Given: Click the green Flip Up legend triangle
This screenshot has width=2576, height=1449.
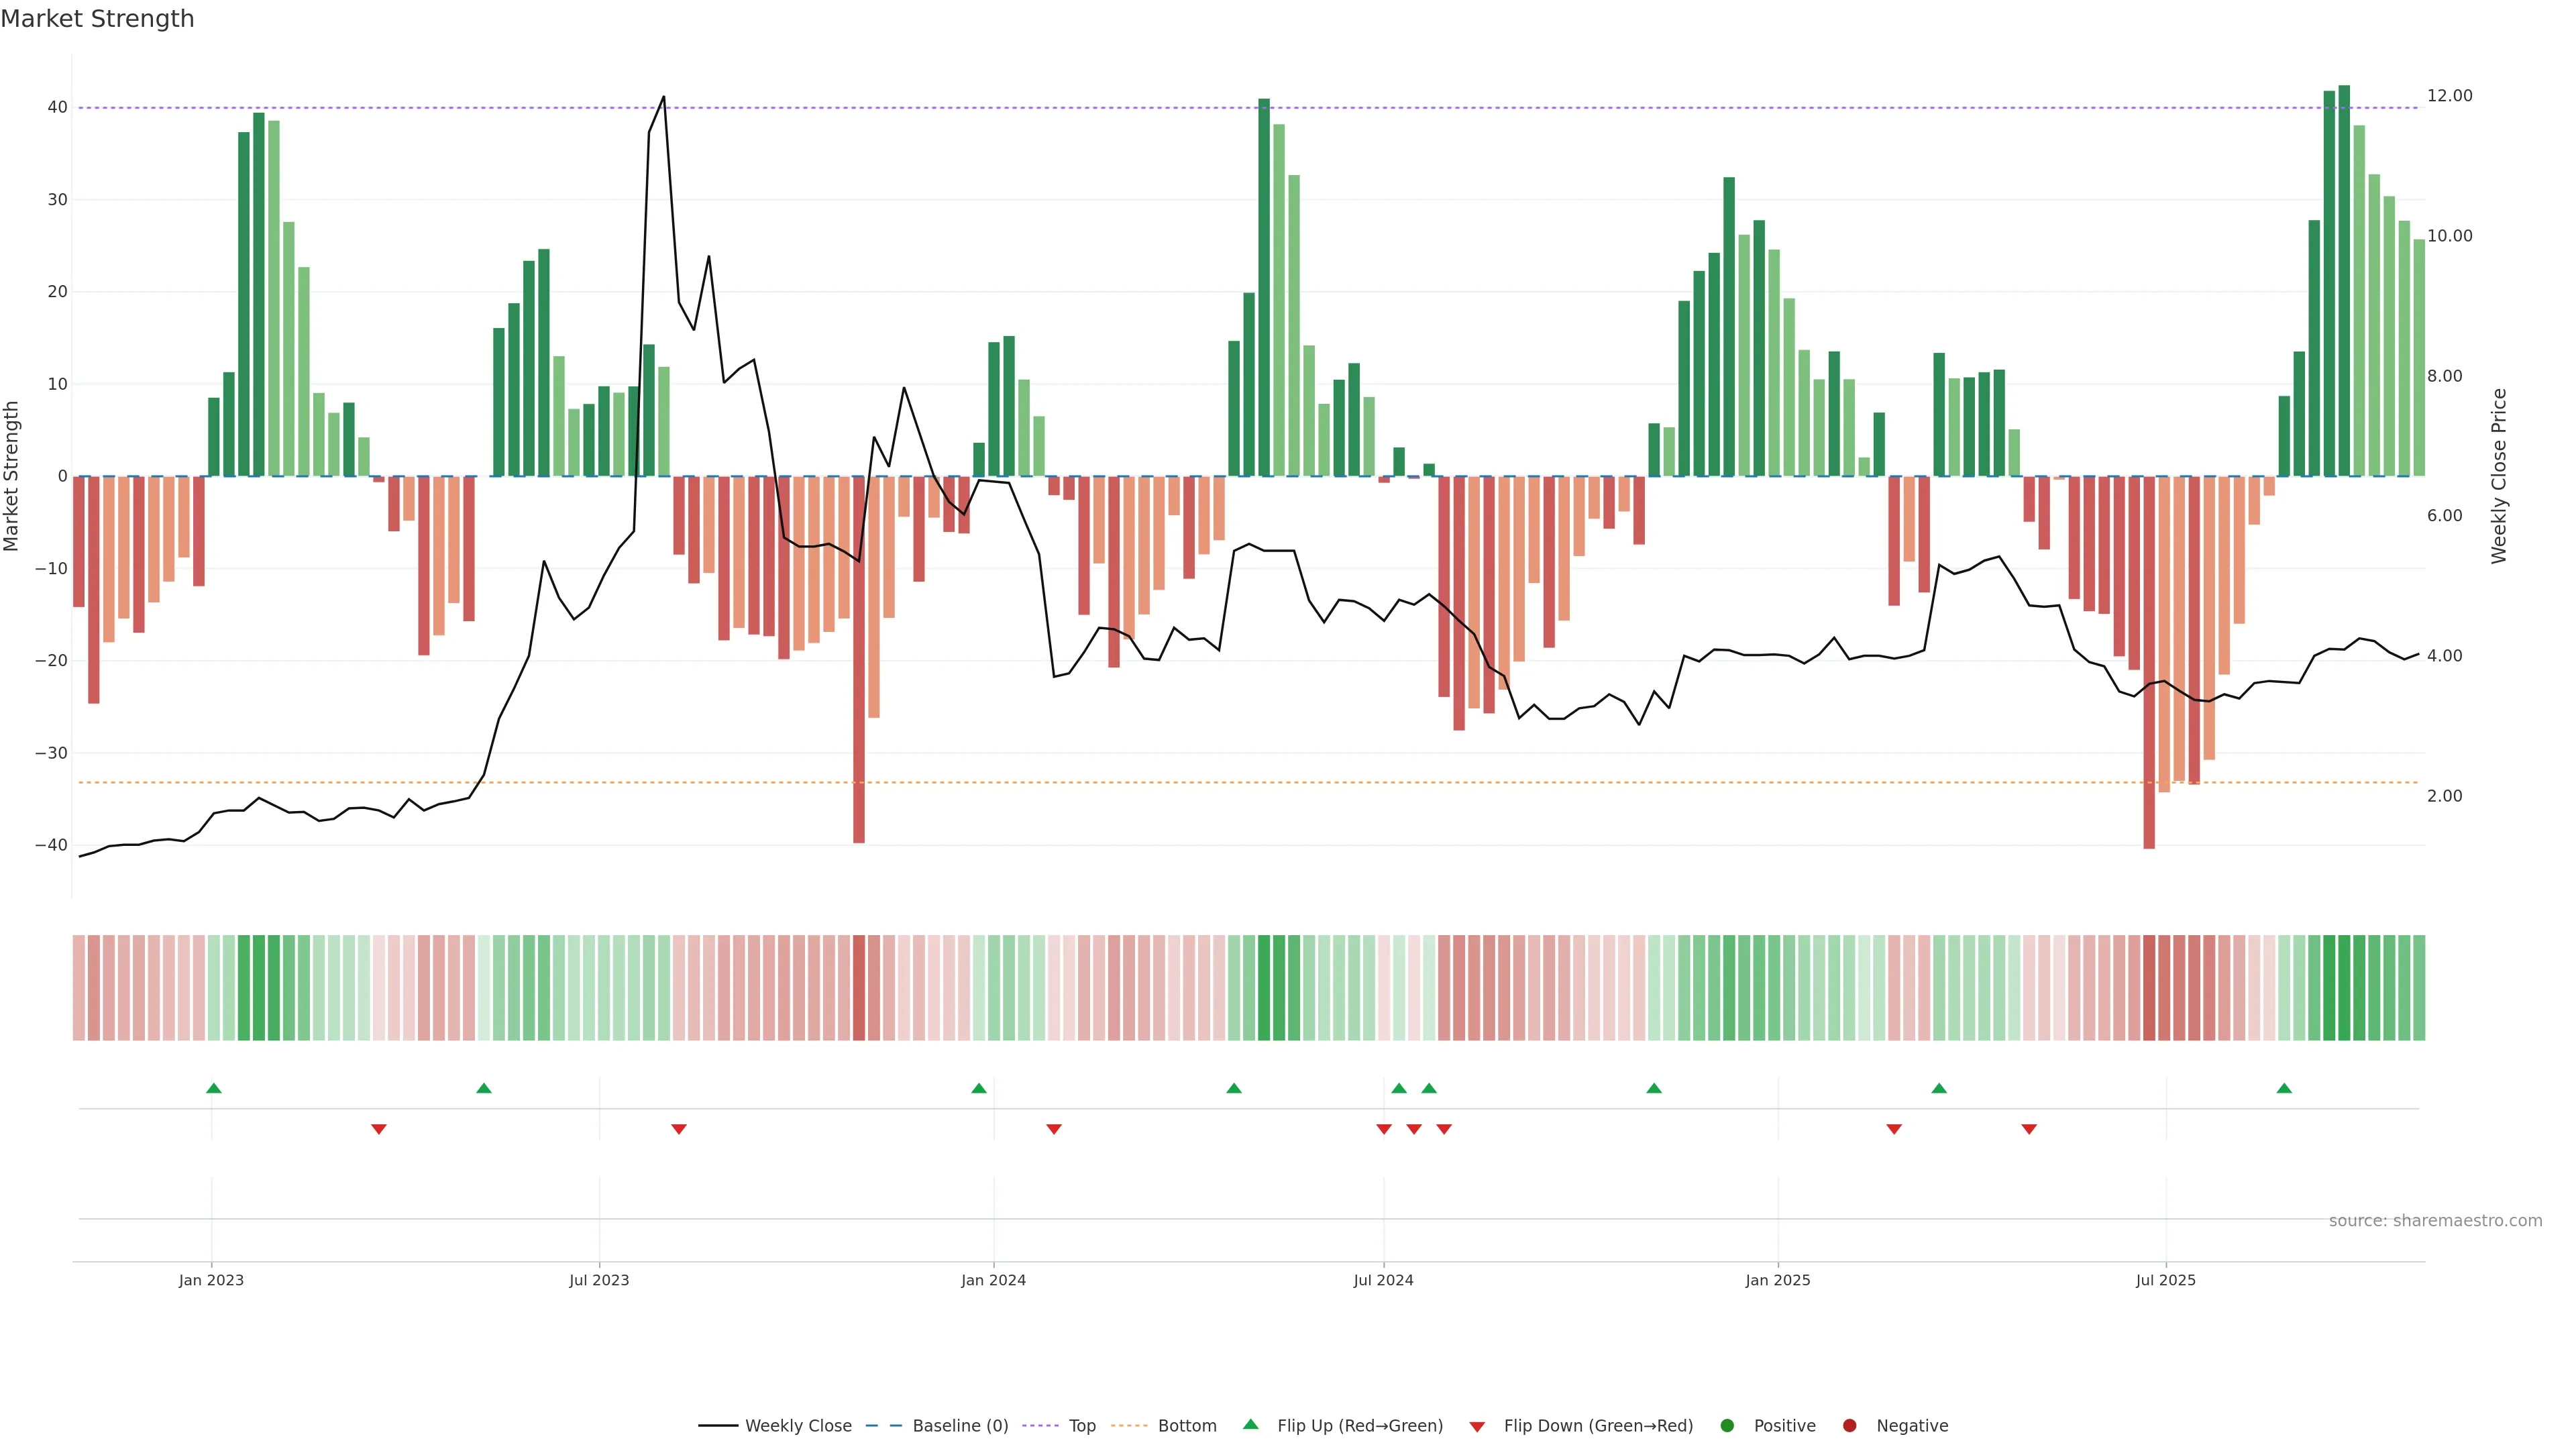Looking at the screenshot, I should pyautogui.click(x=1250, y=1424).
